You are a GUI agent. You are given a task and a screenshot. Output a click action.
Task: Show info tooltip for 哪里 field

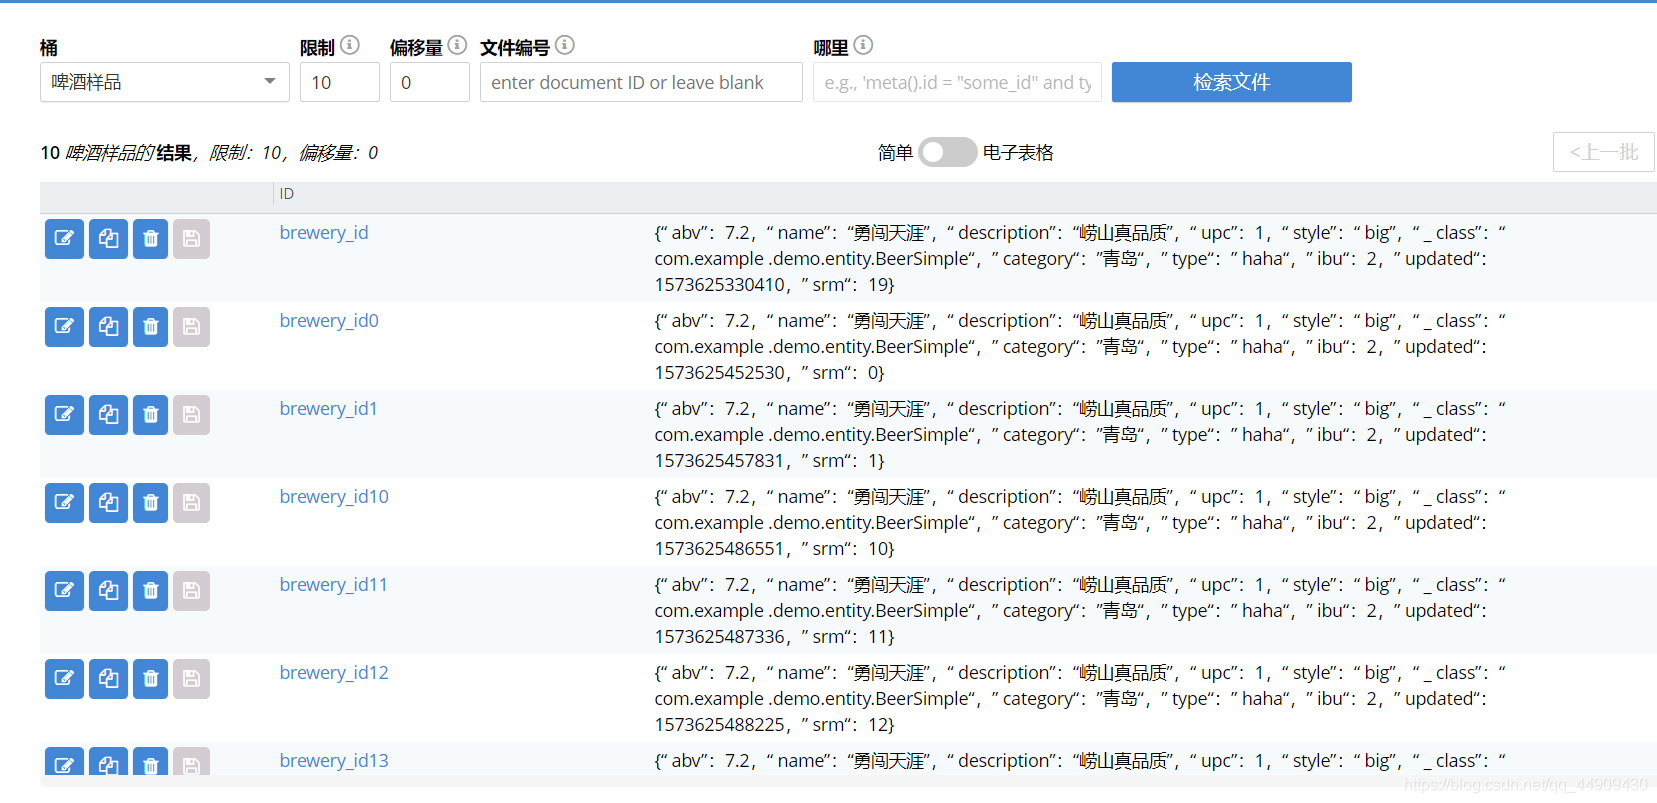pyautogui.click(x=864, y=45)
